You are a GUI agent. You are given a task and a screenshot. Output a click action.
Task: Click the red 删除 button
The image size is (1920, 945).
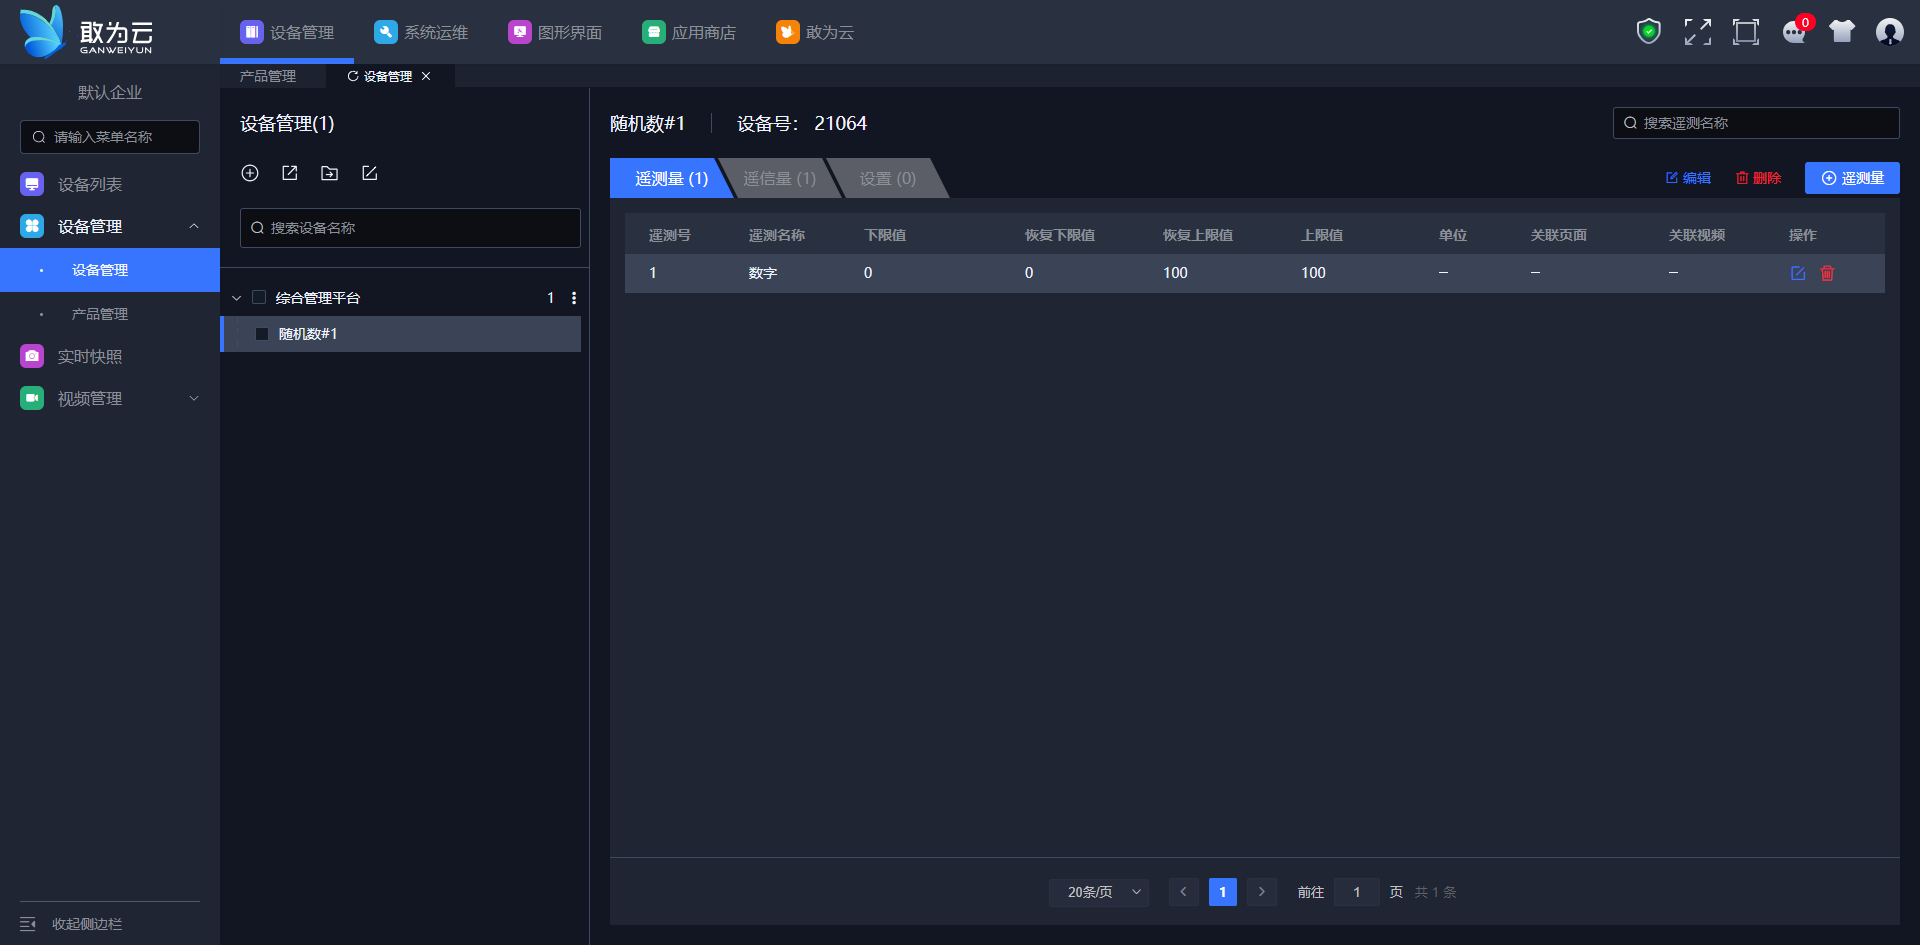point(1759,178)
